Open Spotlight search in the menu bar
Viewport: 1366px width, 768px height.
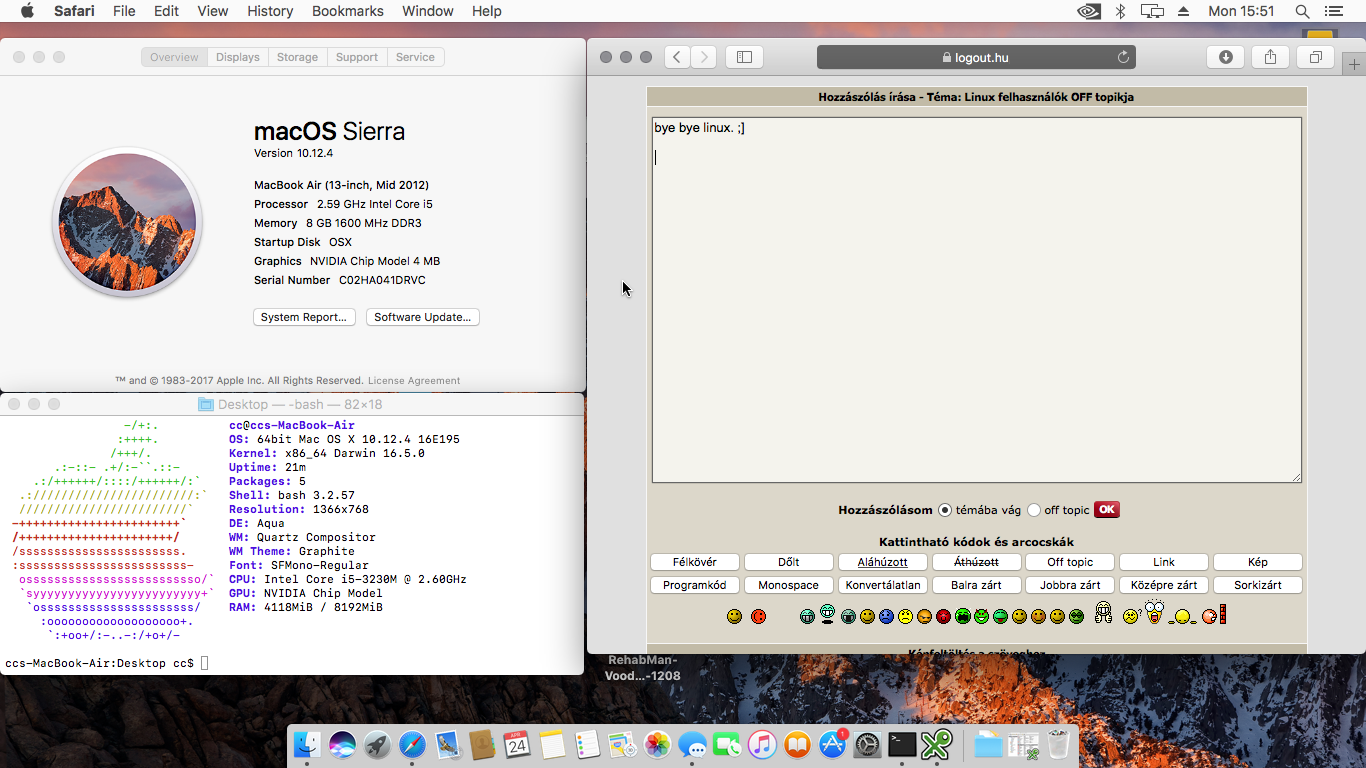(x=1302, y=11)
